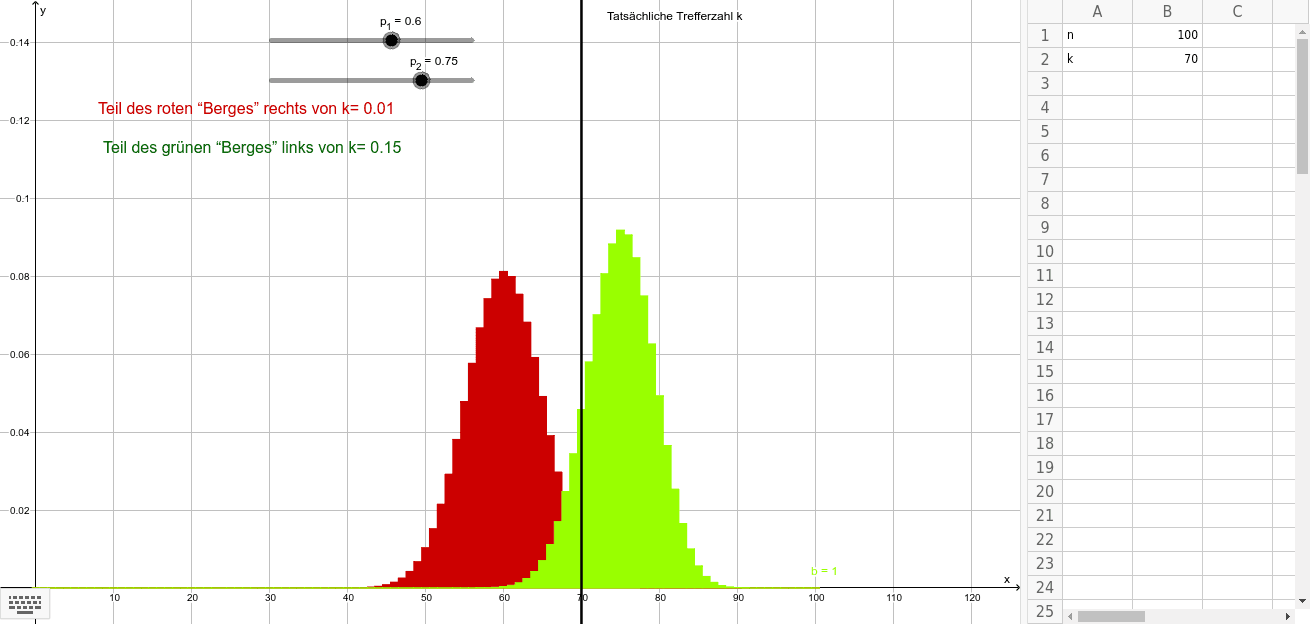Click the spreadsheet scroll up arrow
The image size is (1312, 626).
pyautogui.click(x=1302, y=31)
